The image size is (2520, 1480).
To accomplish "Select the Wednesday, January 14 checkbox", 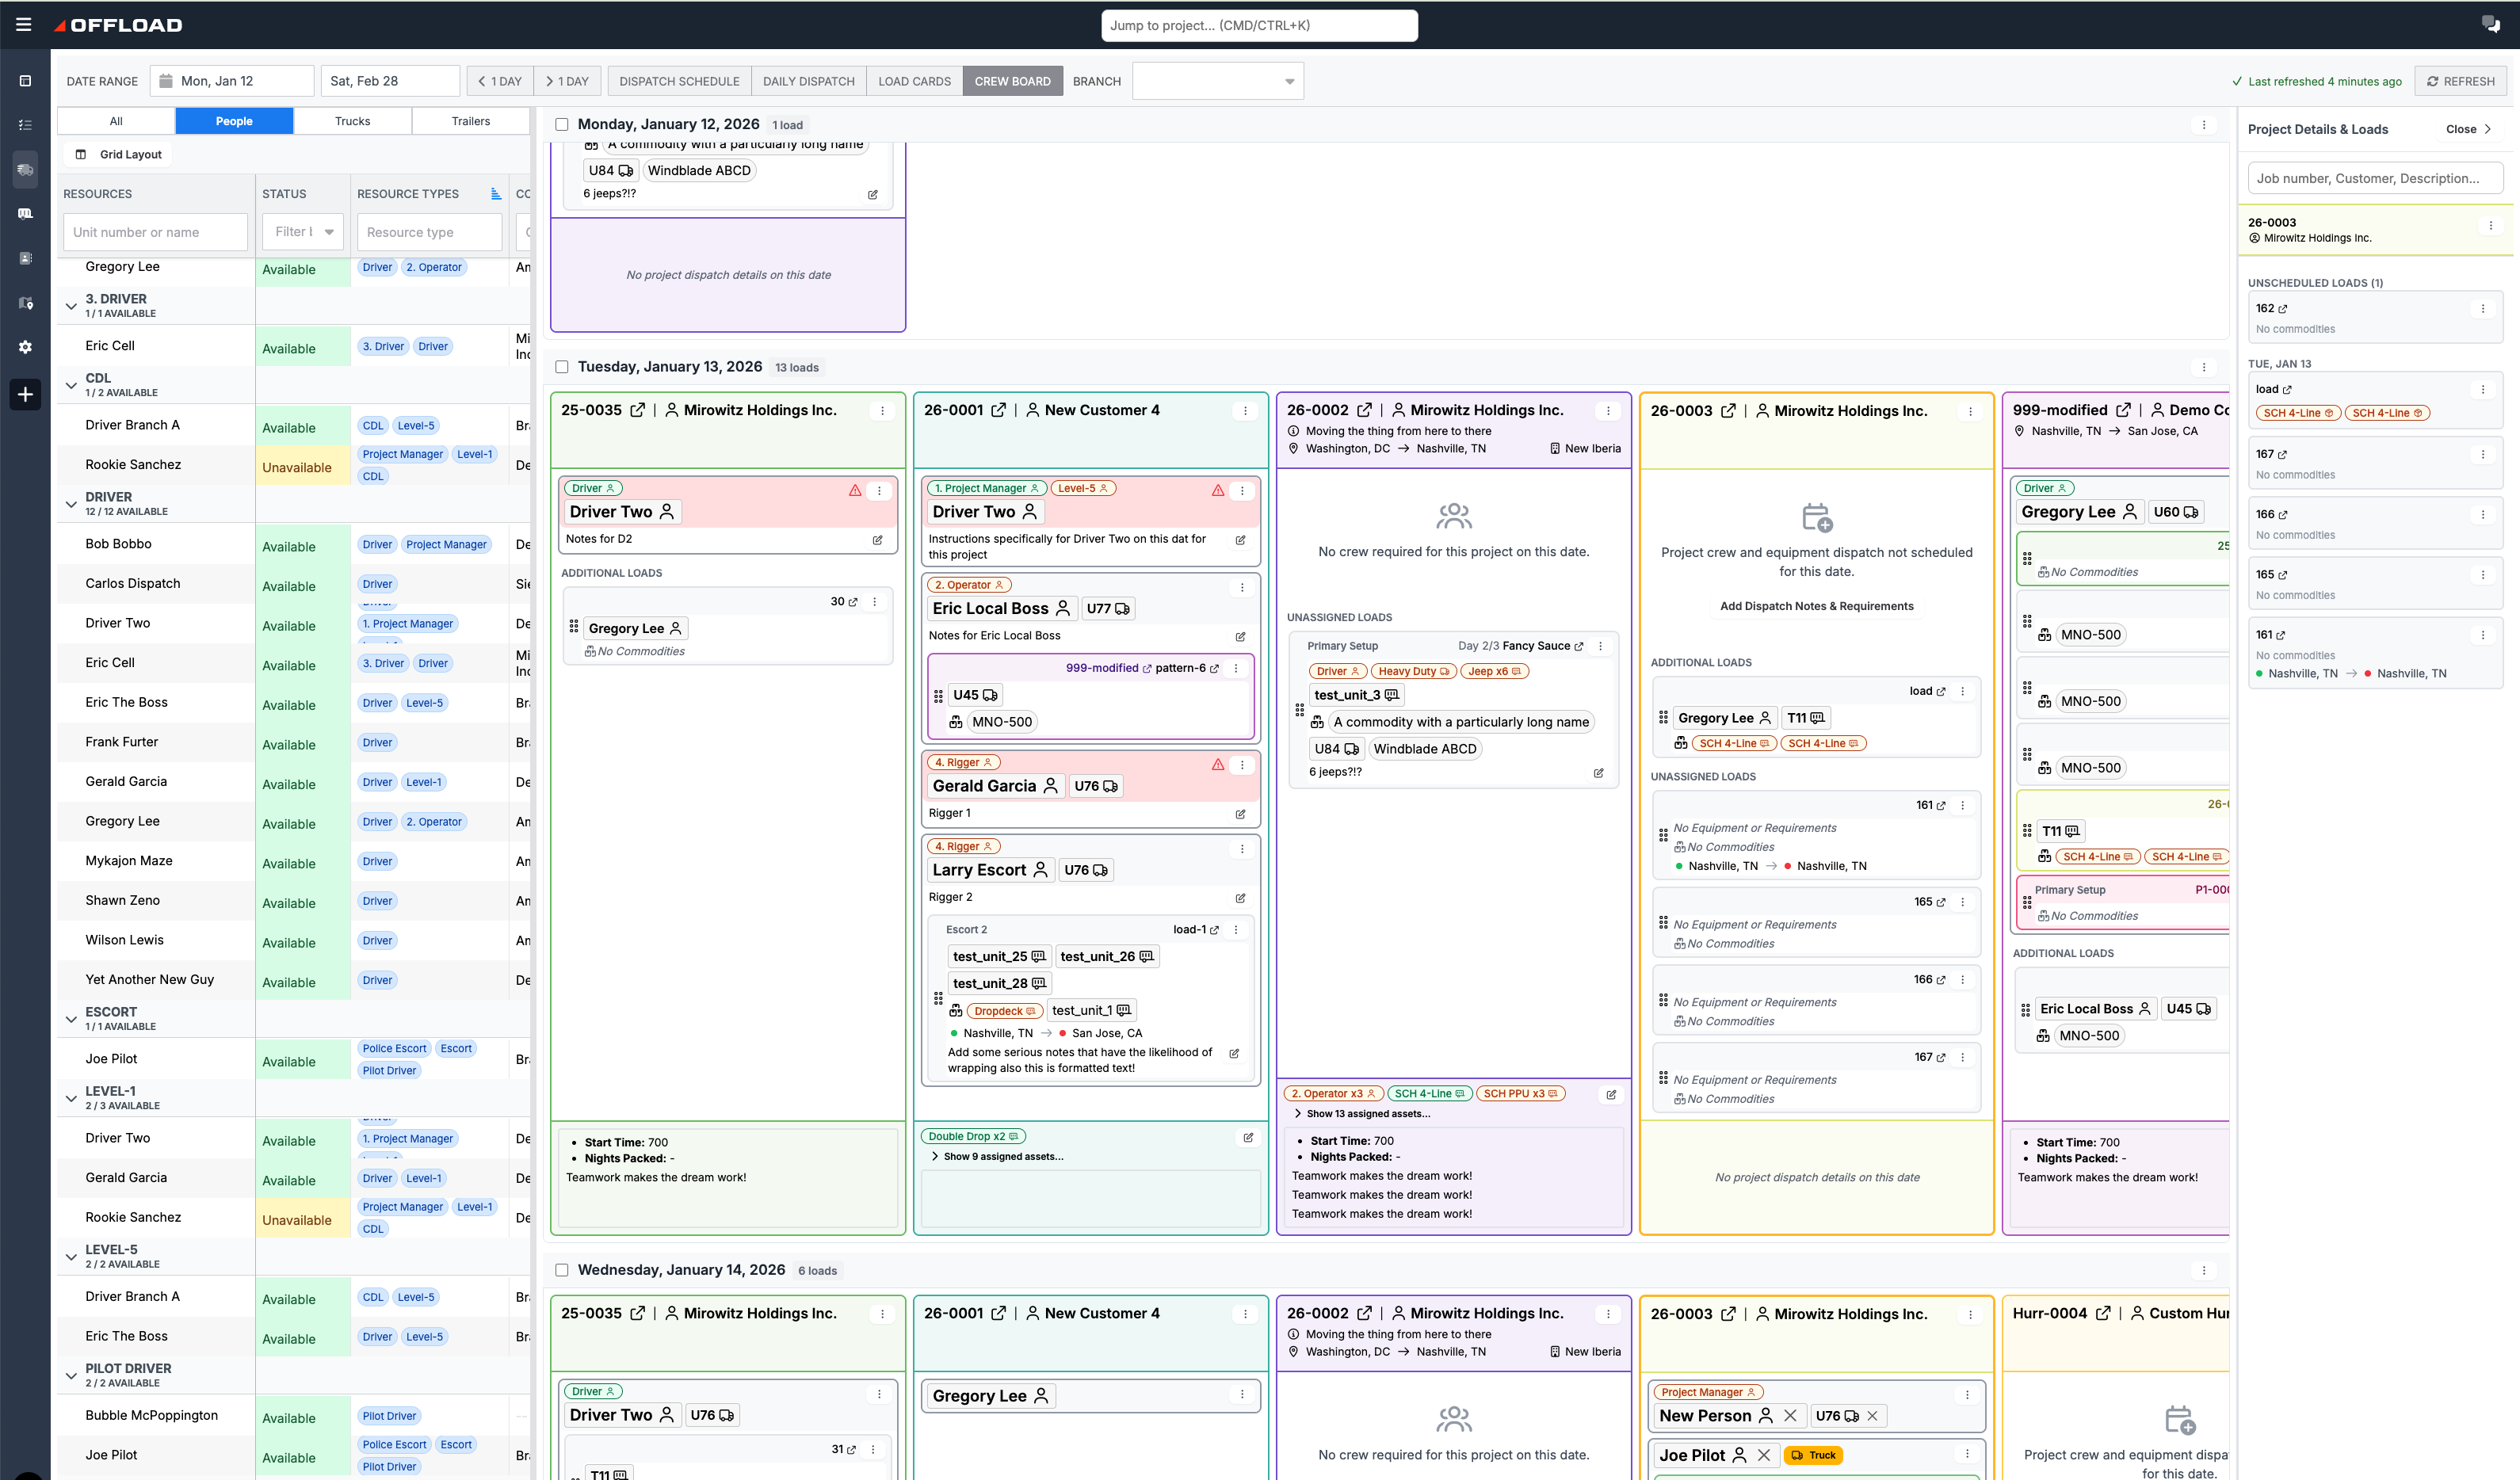I will 562,1270.
